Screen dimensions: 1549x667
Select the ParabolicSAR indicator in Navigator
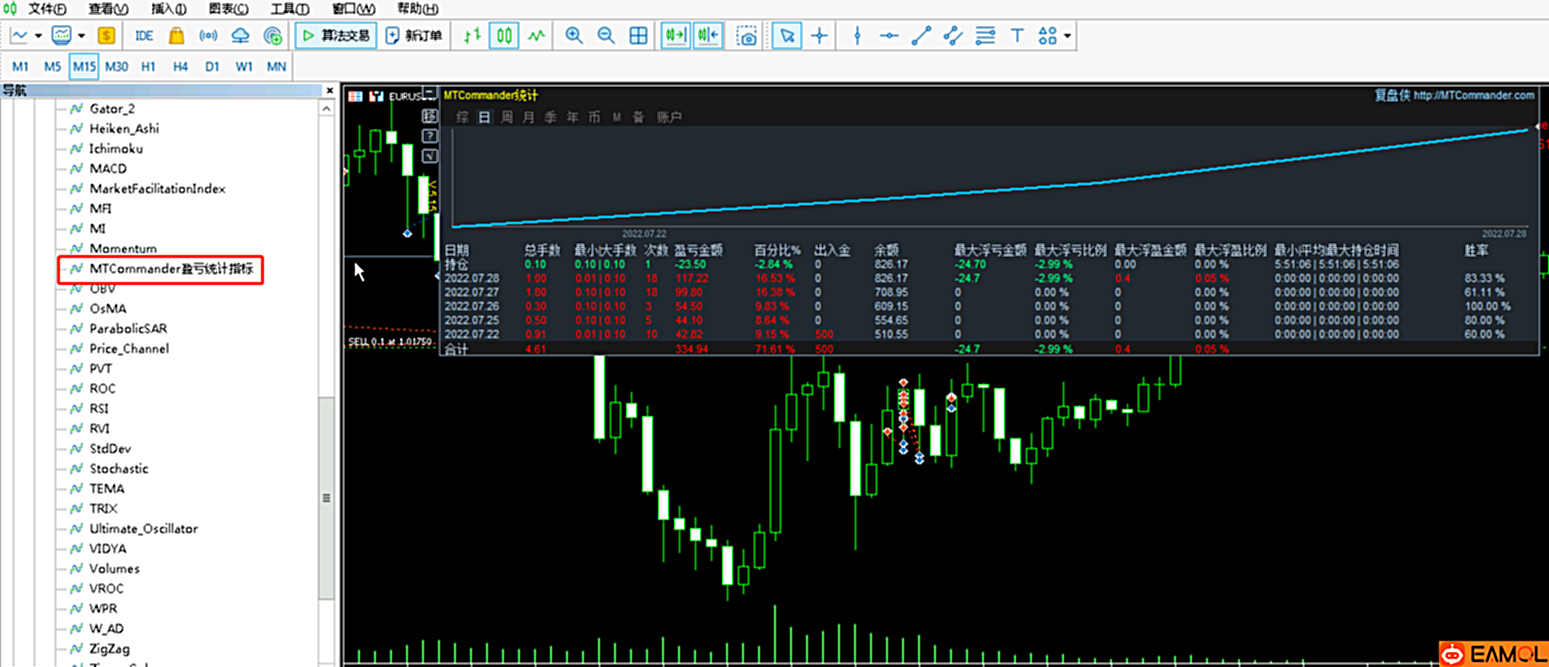tap(130, 328)
